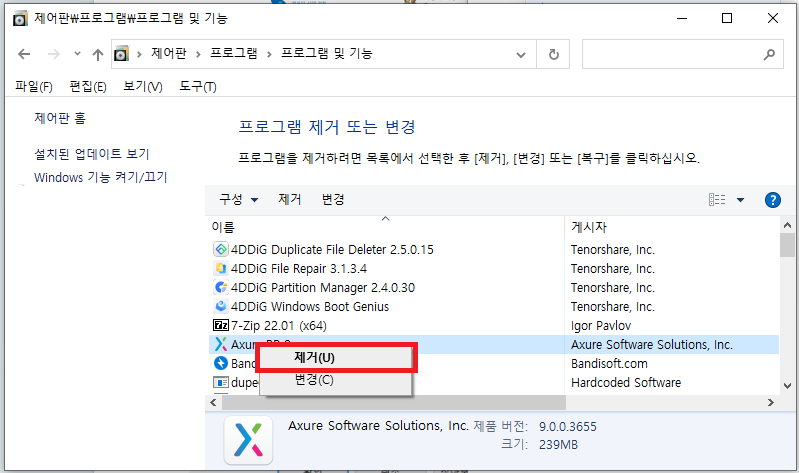Click the horizontal scrollbar thumb
This screenshot has height=473, width=799.
[394, 403]
